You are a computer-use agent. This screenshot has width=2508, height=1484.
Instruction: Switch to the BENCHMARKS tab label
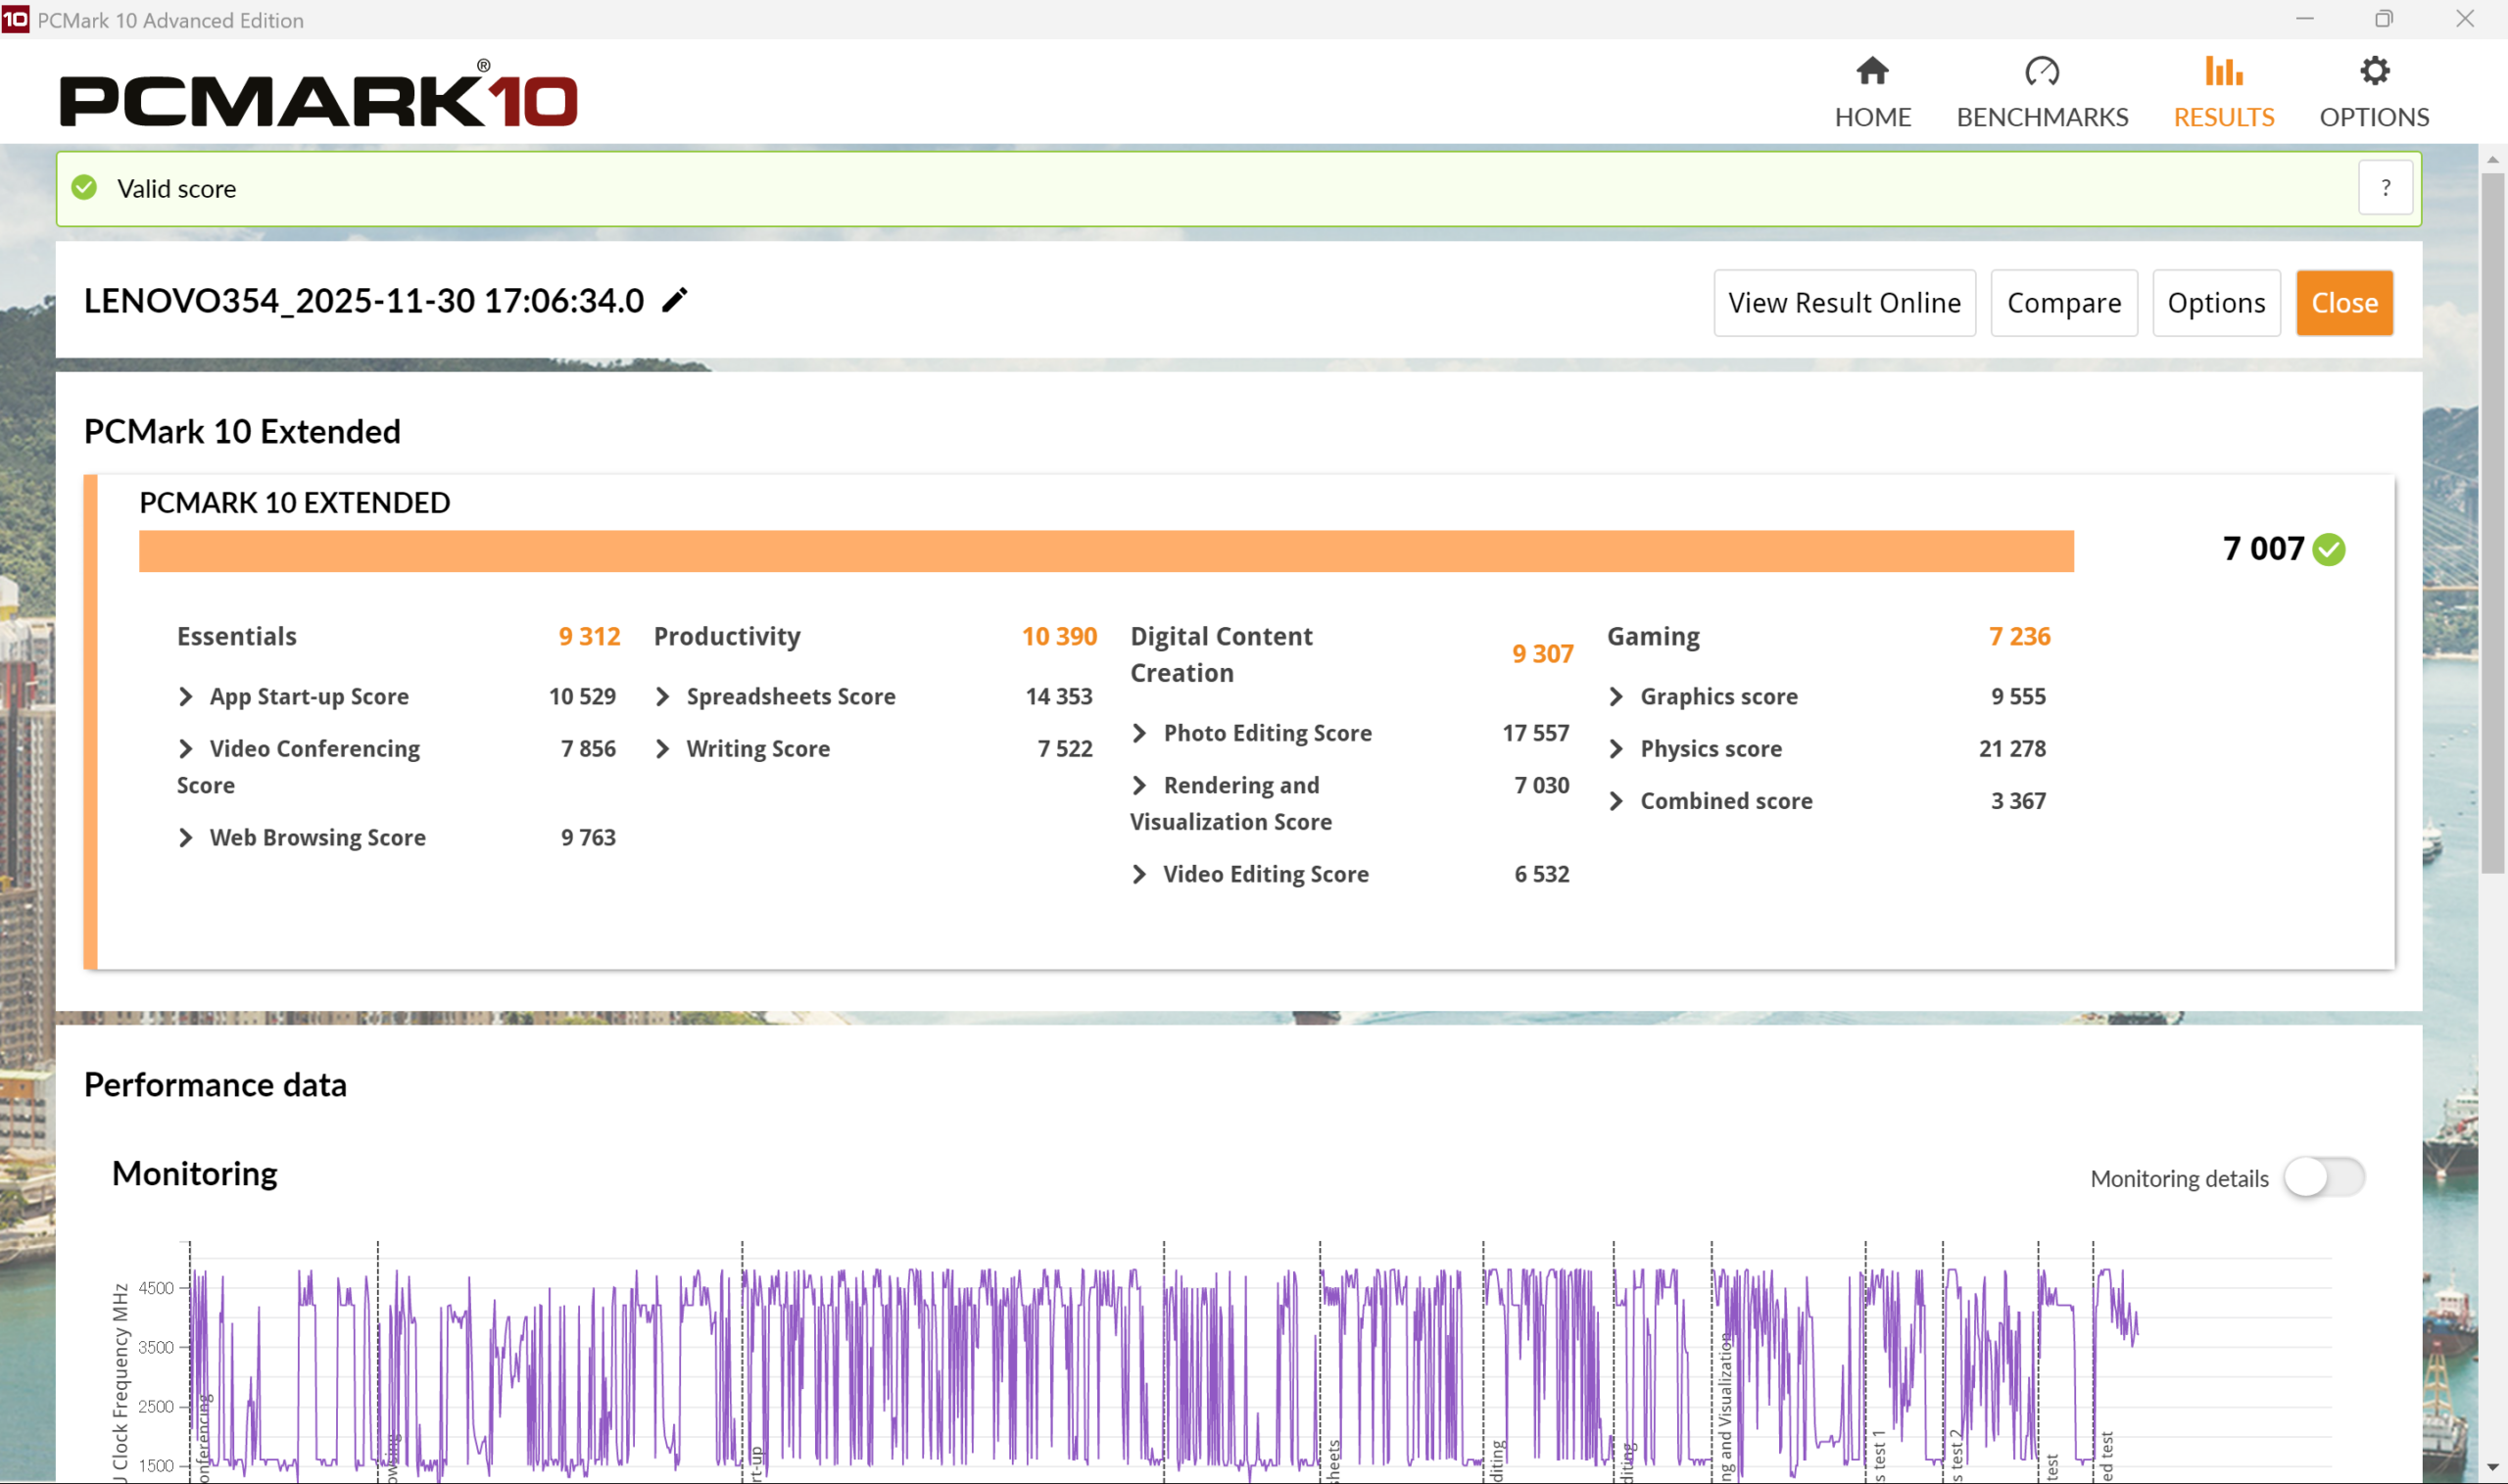click(2041, 117)
